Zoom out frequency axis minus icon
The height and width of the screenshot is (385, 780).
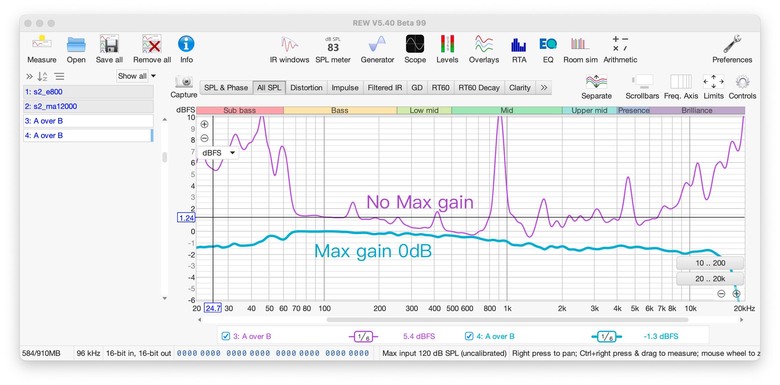[721, 293]
